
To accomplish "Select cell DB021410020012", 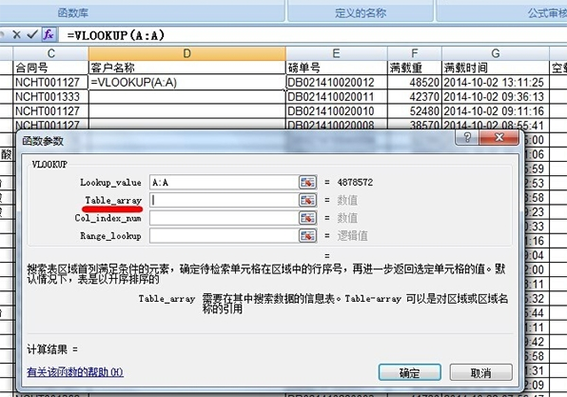I will pyautogui.click(x=336, y=82).
